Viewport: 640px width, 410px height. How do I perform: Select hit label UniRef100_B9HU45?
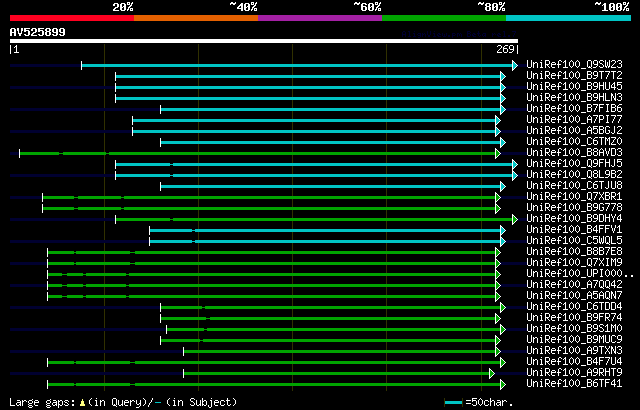click(x=574, y=86)
